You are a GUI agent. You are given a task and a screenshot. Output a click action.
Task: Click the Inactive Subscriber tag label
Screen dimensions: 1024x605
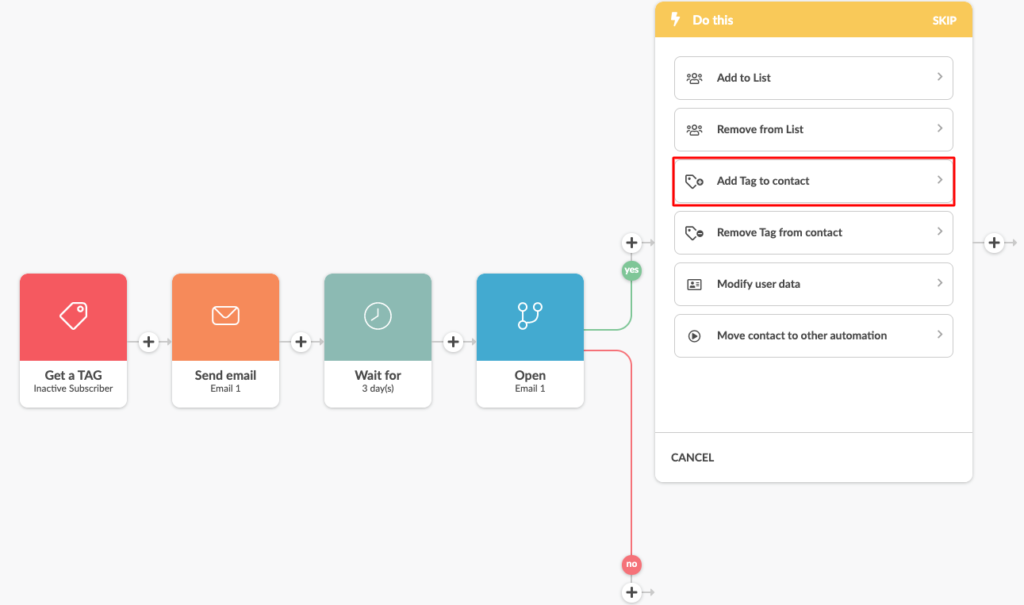tap(73, 389)
